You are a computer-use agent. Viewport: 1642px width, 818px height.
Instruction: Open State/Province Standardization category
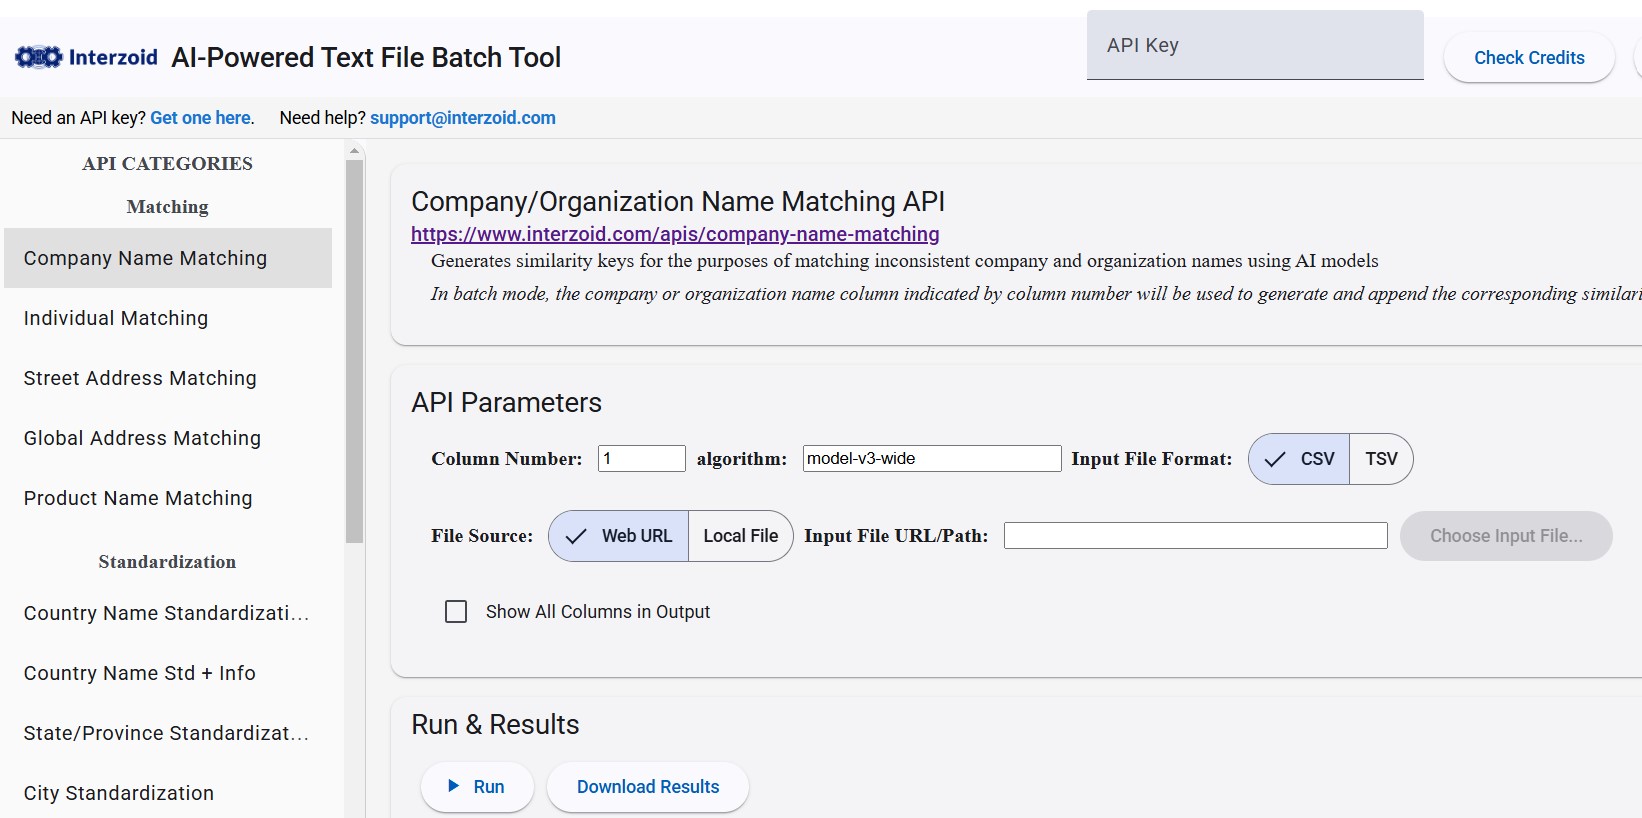point(168,733)
